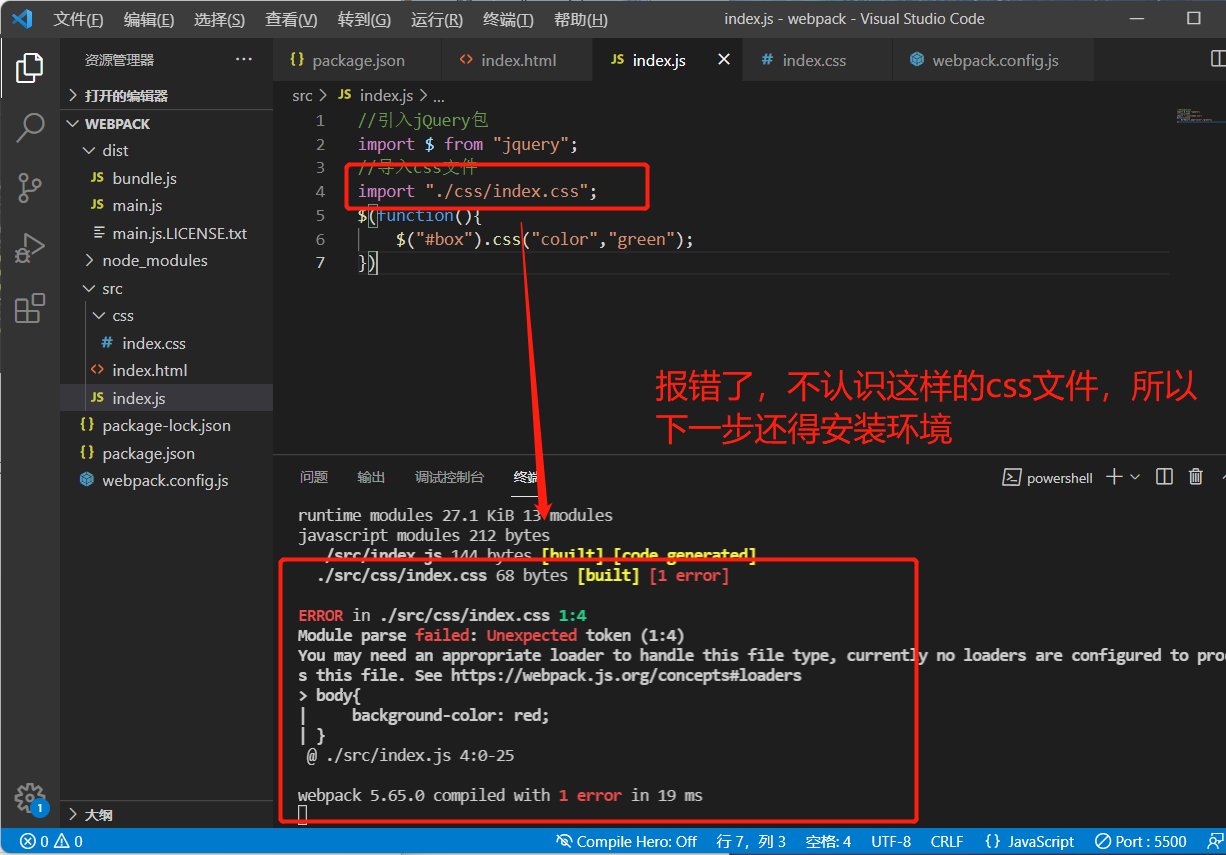Add a new terminal with plus icon
1226x855 pixels.
pyautogui.click(x=1114, y=477)
